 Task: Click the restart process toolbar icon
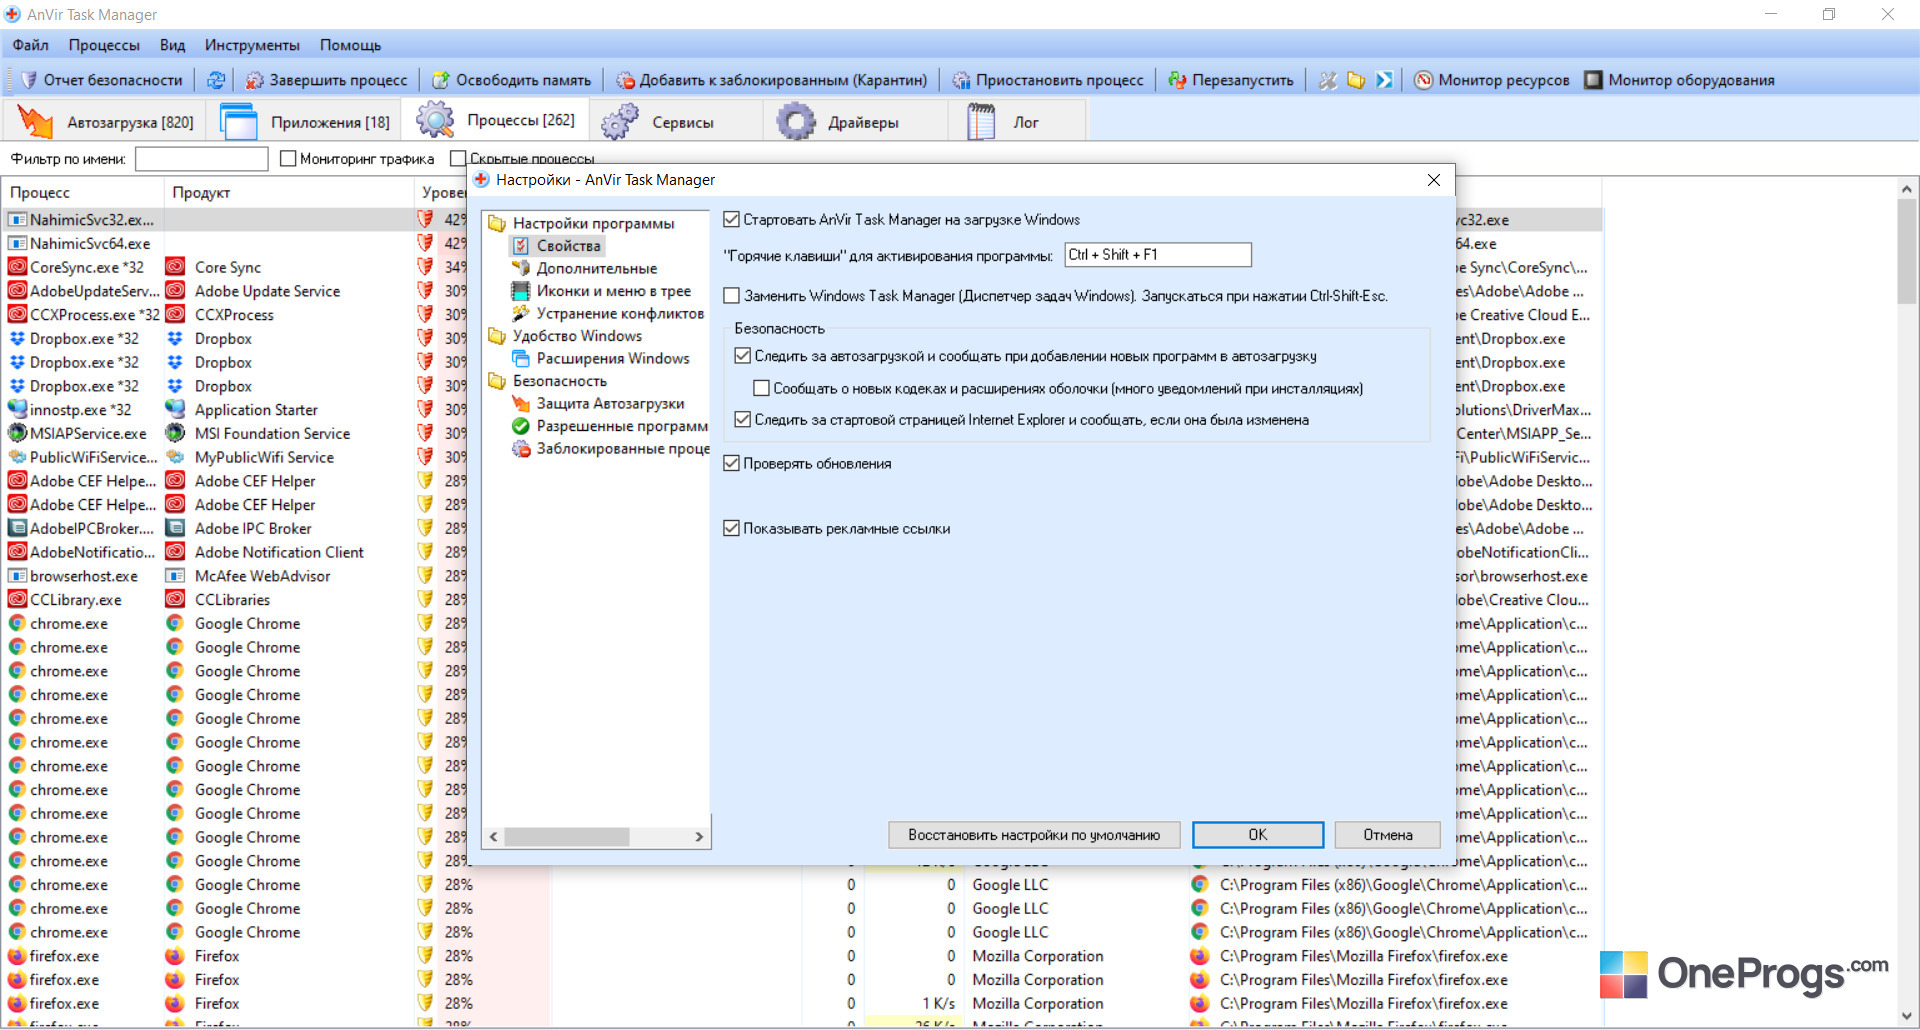(1178, 80)
